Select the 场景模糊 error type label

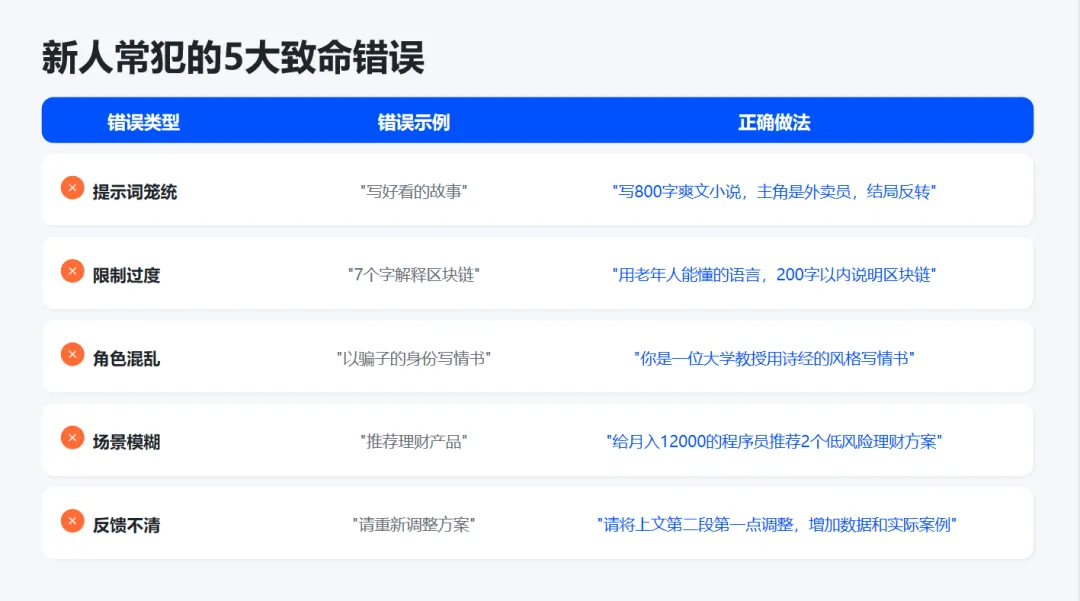coord(127,442)
